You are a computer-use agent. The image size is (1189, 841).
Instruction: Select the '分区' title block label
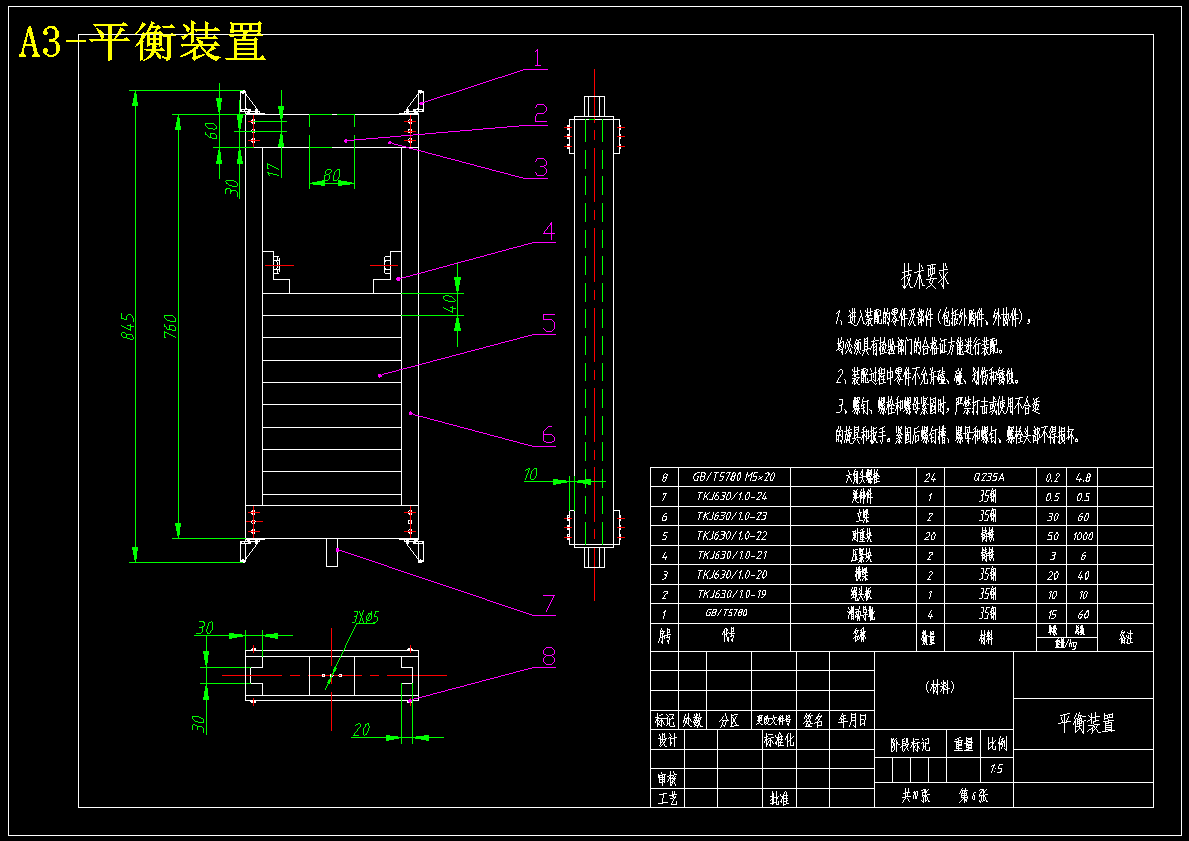(729, 720)
